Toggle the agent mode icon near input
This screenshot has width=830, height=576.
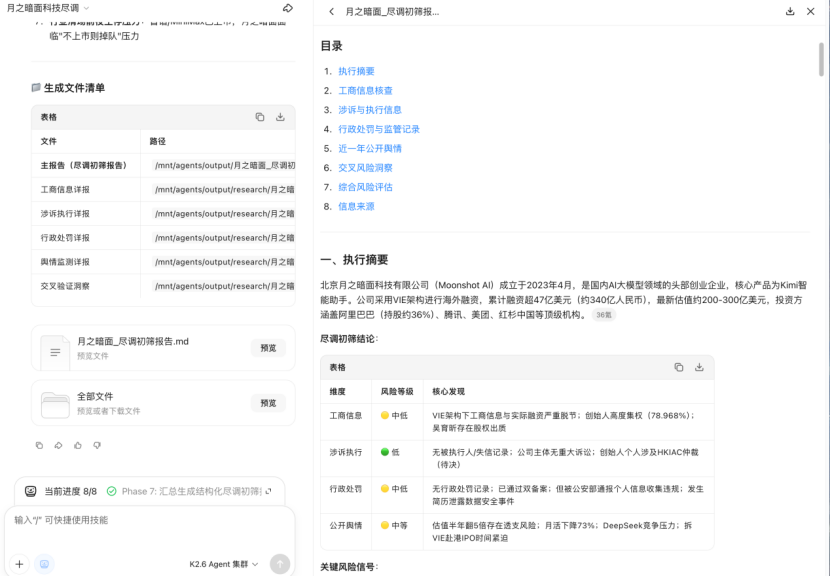click(x=44, y=564)
